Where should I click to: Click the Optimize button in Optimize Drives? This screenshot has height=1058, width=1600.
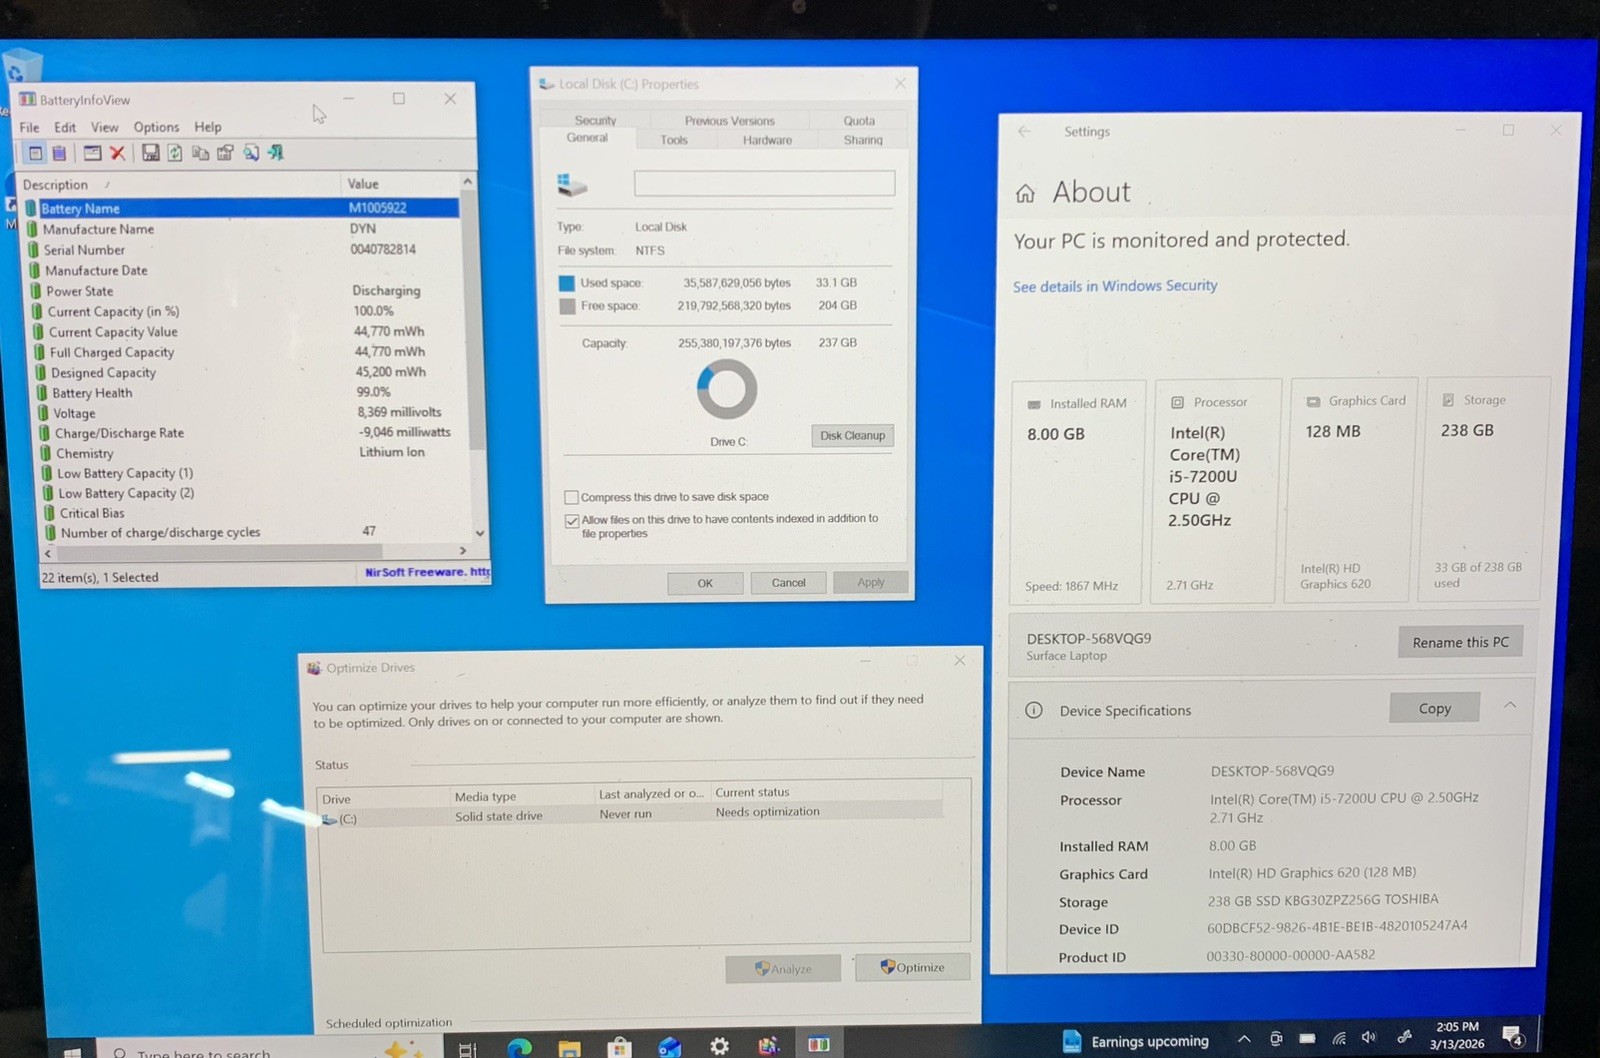[912, 967]
